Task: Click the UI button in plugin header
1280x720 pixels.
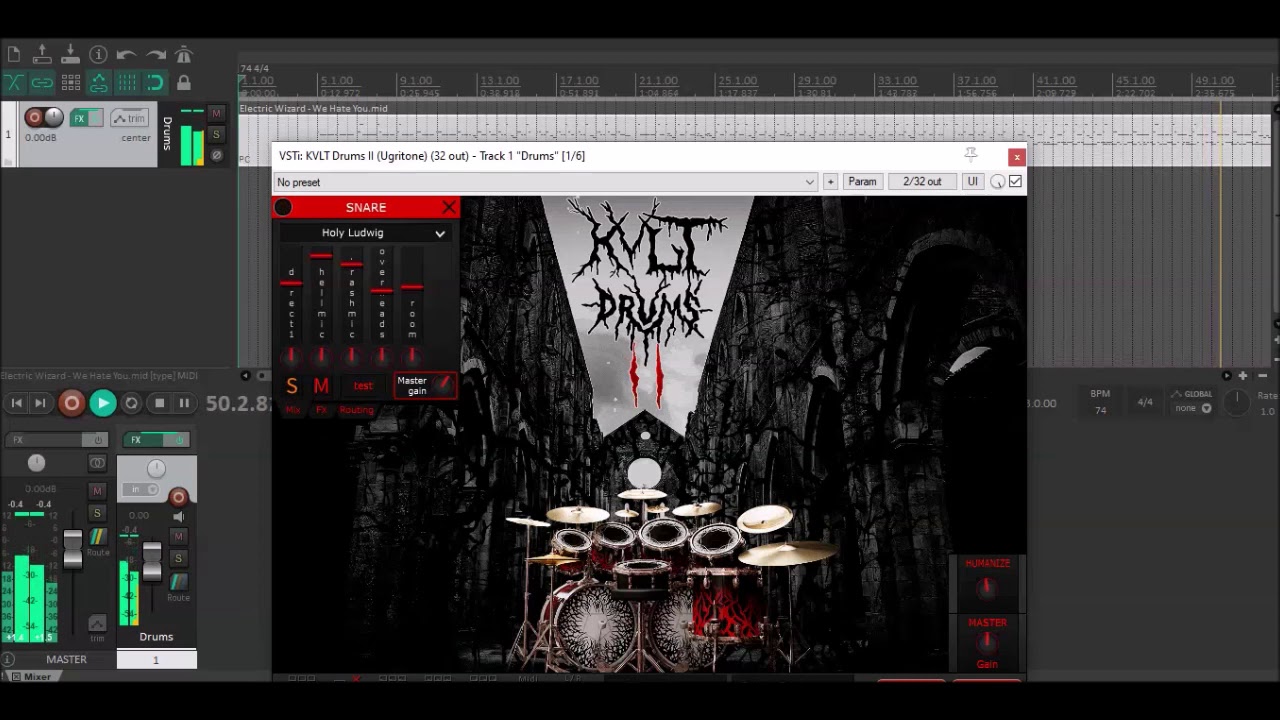Action: click(x=972, y=182)
